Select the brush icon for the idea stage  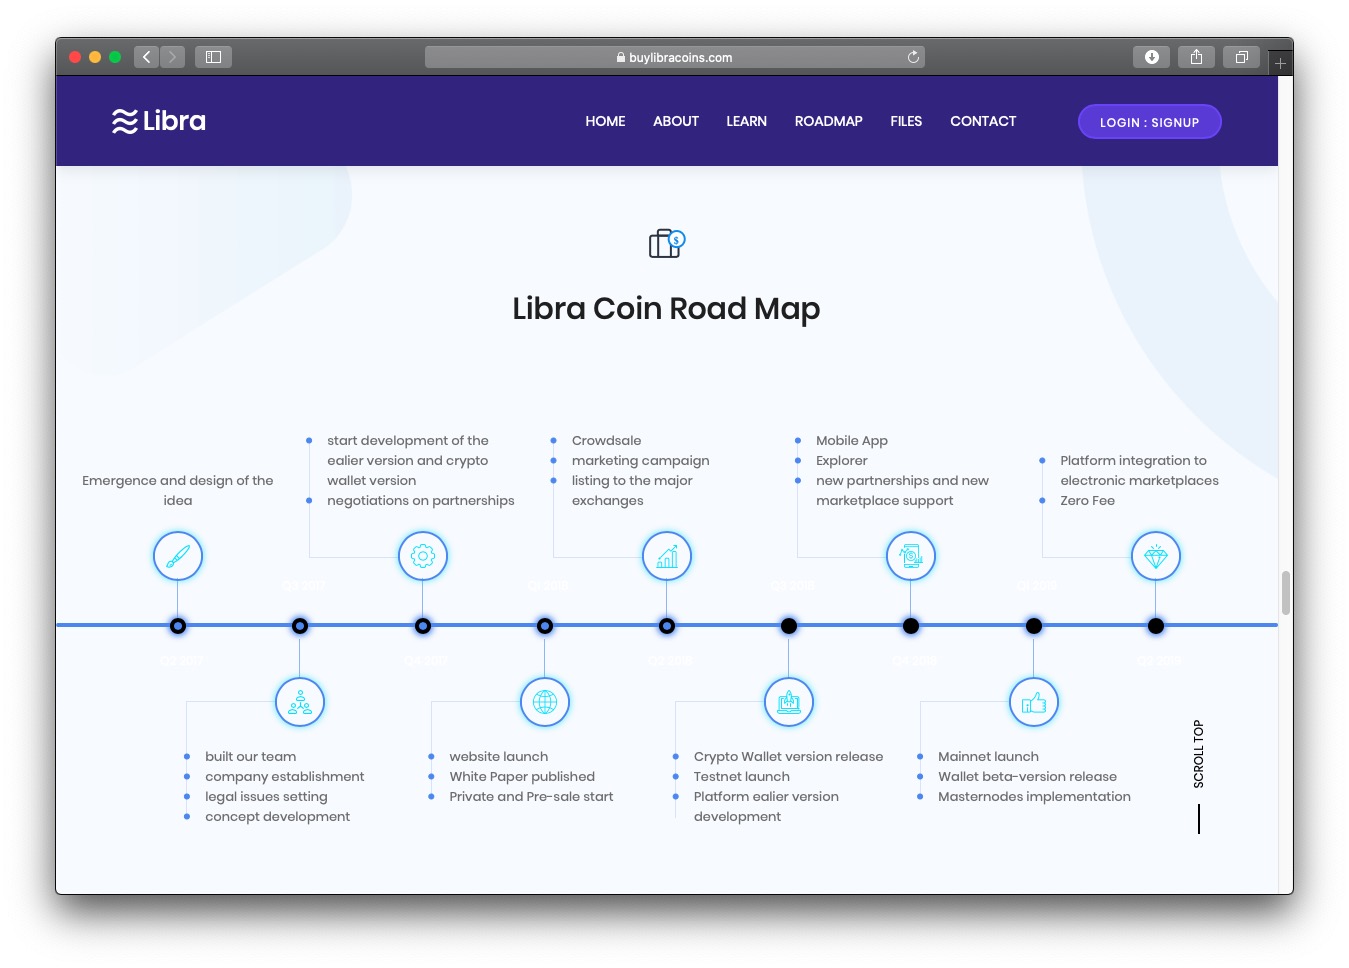tap(178, 556)
